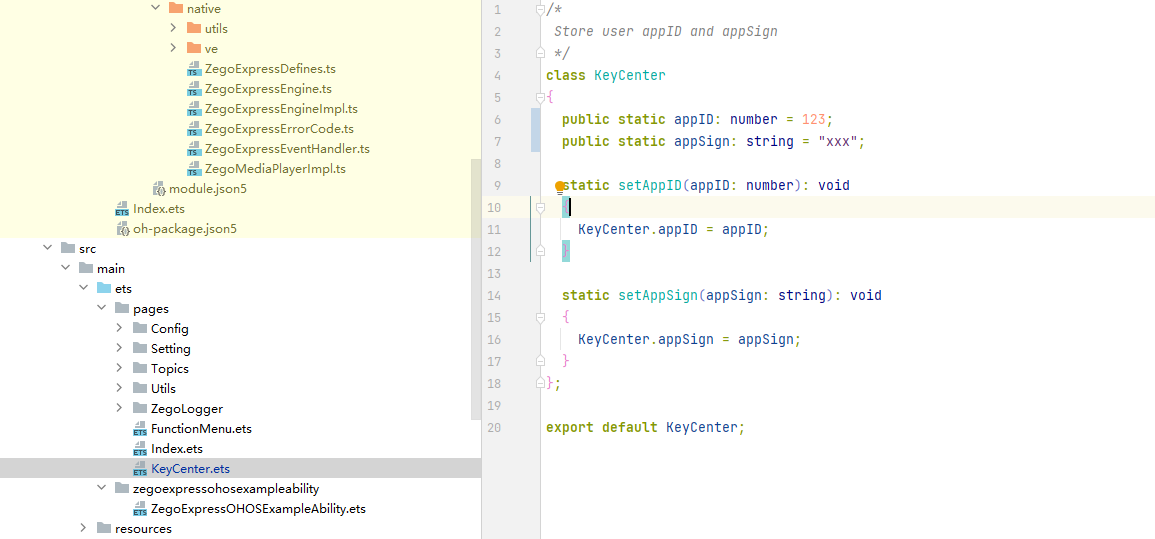Click the ZegoMediaPlayerImpl.ts file icon

(x=194, y=169)
